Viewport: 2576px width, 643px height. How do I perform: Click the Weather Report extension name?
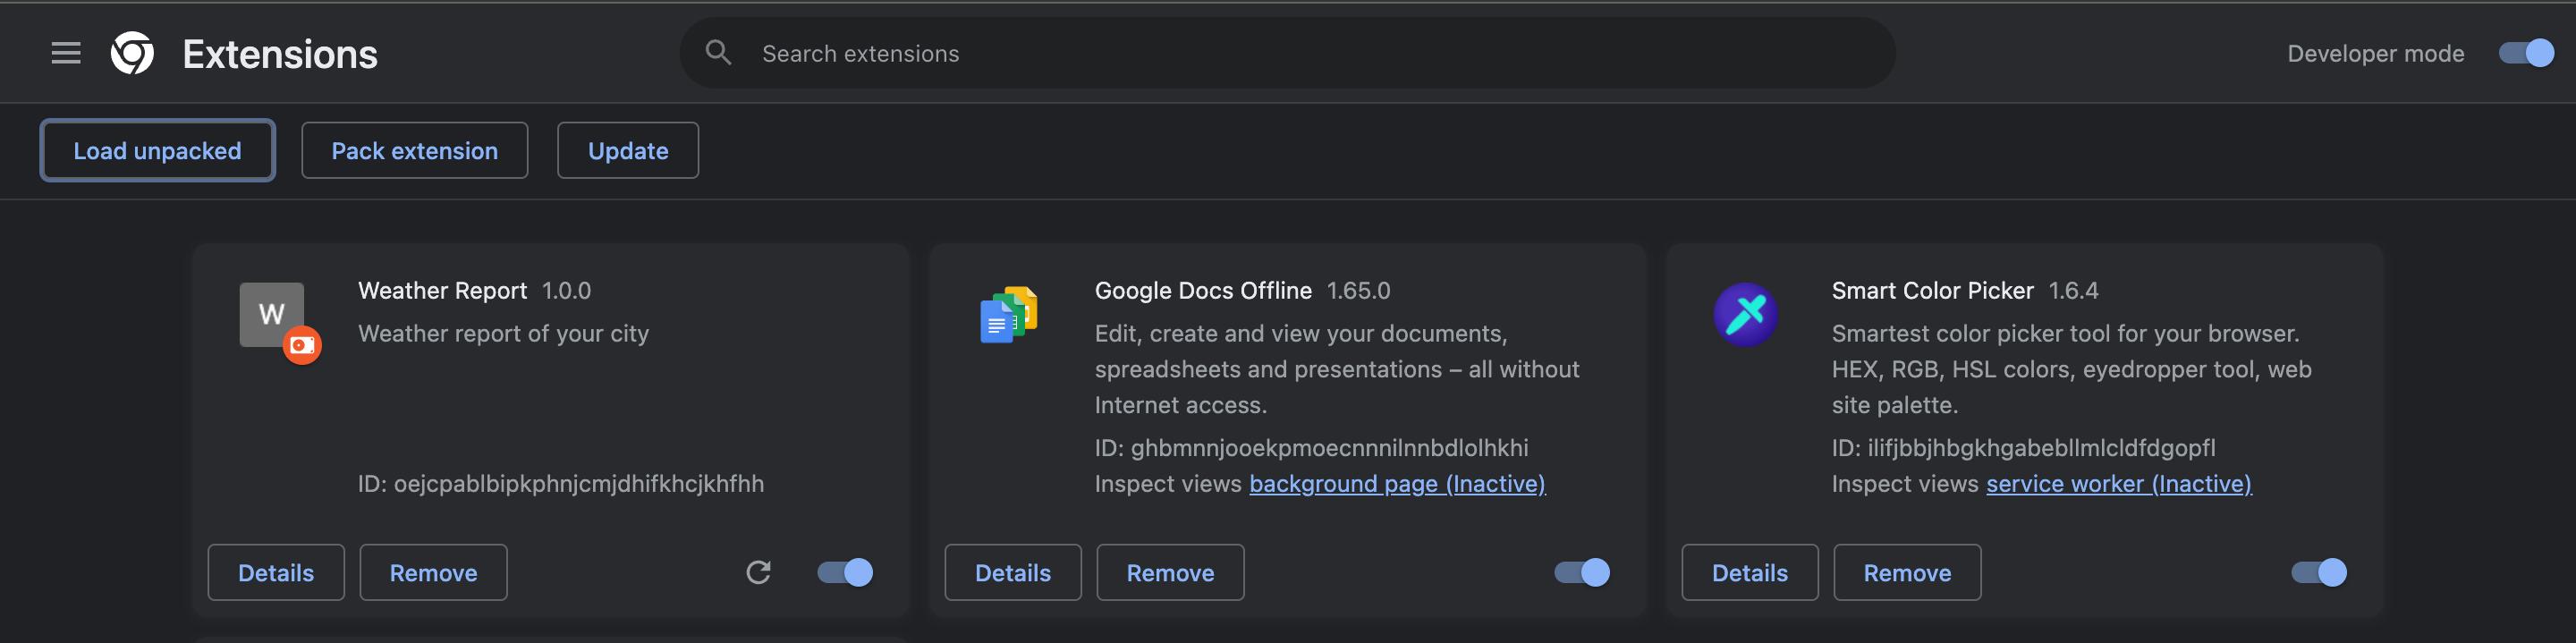coord(442,291)
